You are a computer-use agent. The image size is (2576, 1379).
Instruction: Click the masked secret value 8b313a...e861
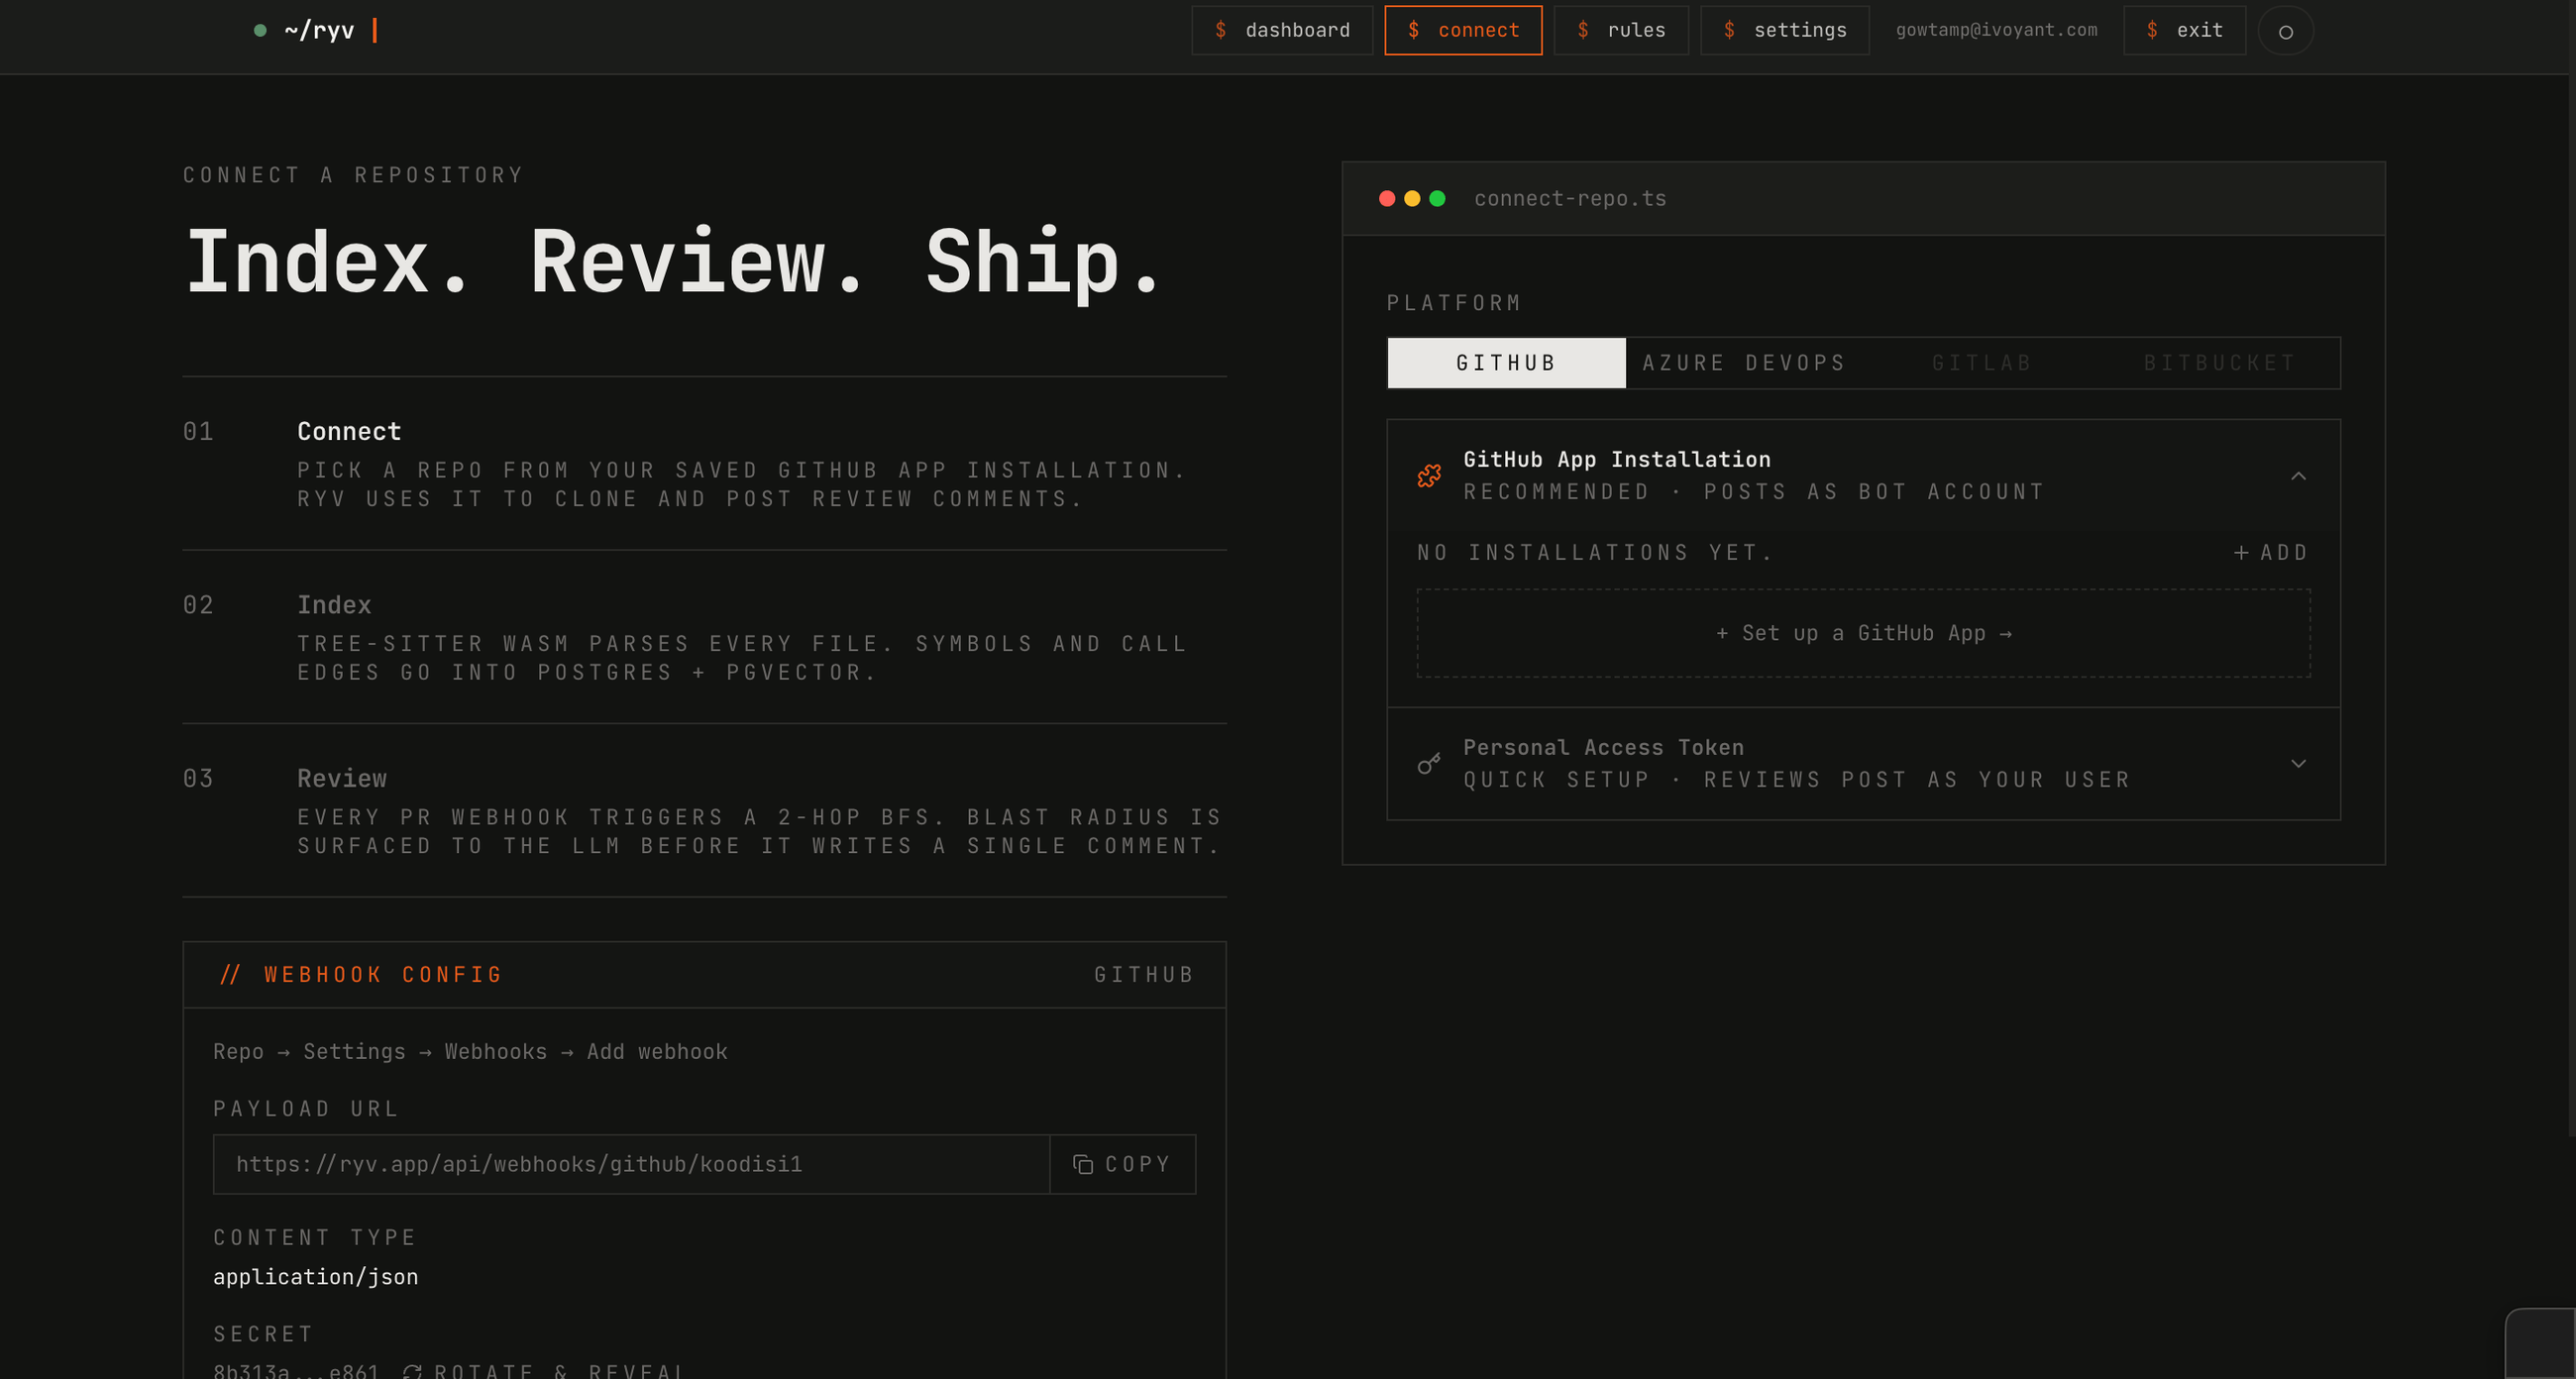pyautogui.click(x=296, y=1371)
